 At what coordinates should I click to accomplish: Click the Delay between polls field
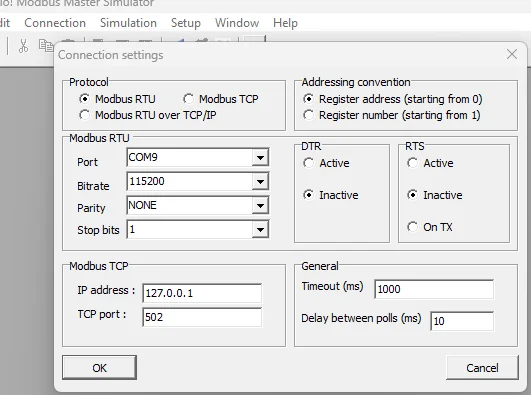[462, 321]
